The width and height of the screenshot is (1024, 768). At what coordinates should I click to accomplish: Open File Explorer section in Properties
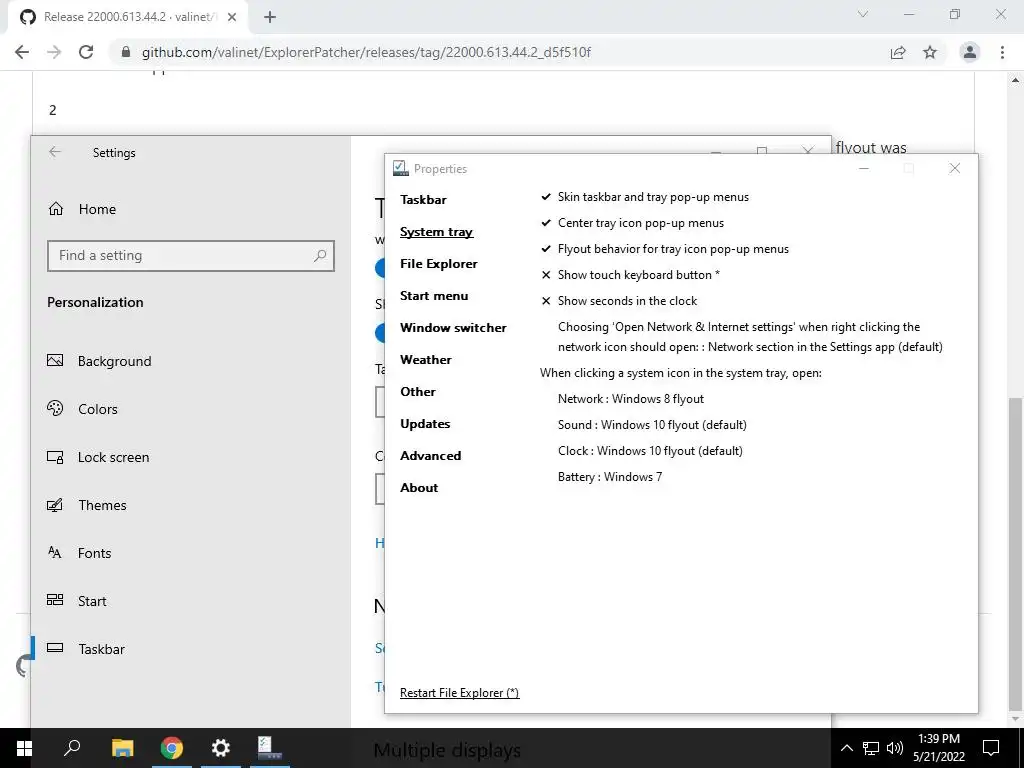pyautogui.click(x=439, y=264)
